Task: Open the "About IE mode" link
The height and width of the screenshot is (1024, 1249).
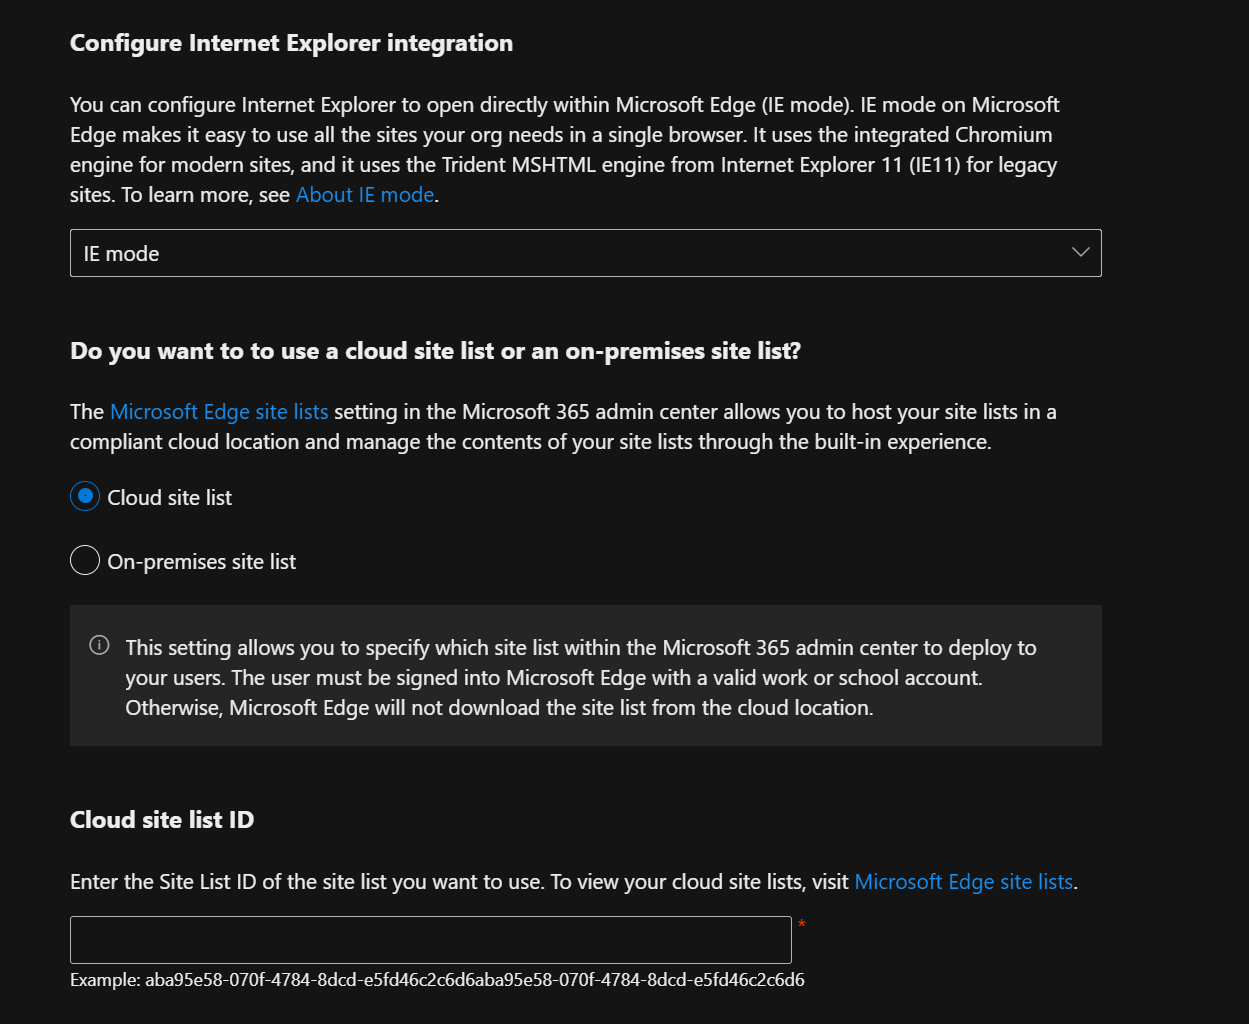Action: pyautogui.click(x=365, y=195)
